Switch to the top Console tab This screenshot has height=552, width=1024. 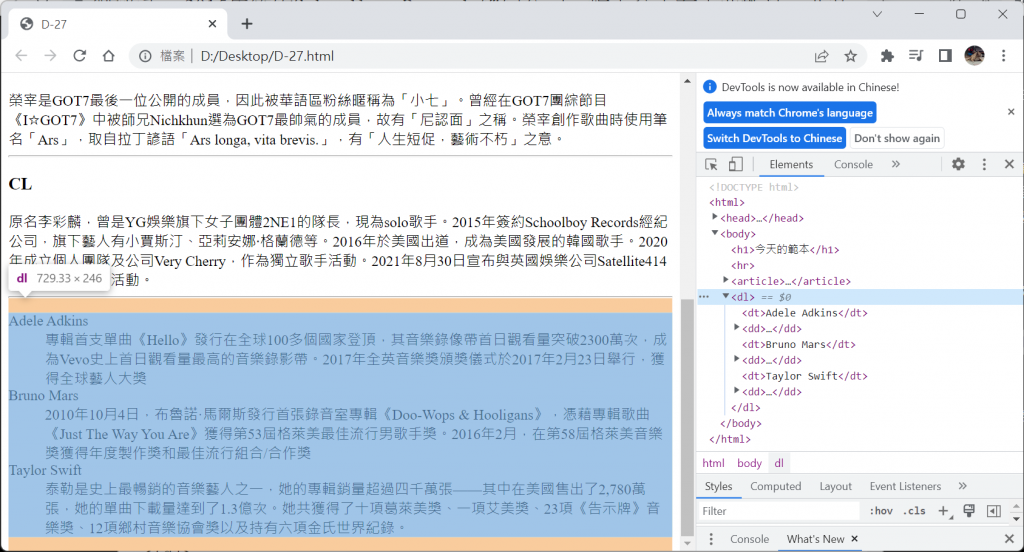853,165
